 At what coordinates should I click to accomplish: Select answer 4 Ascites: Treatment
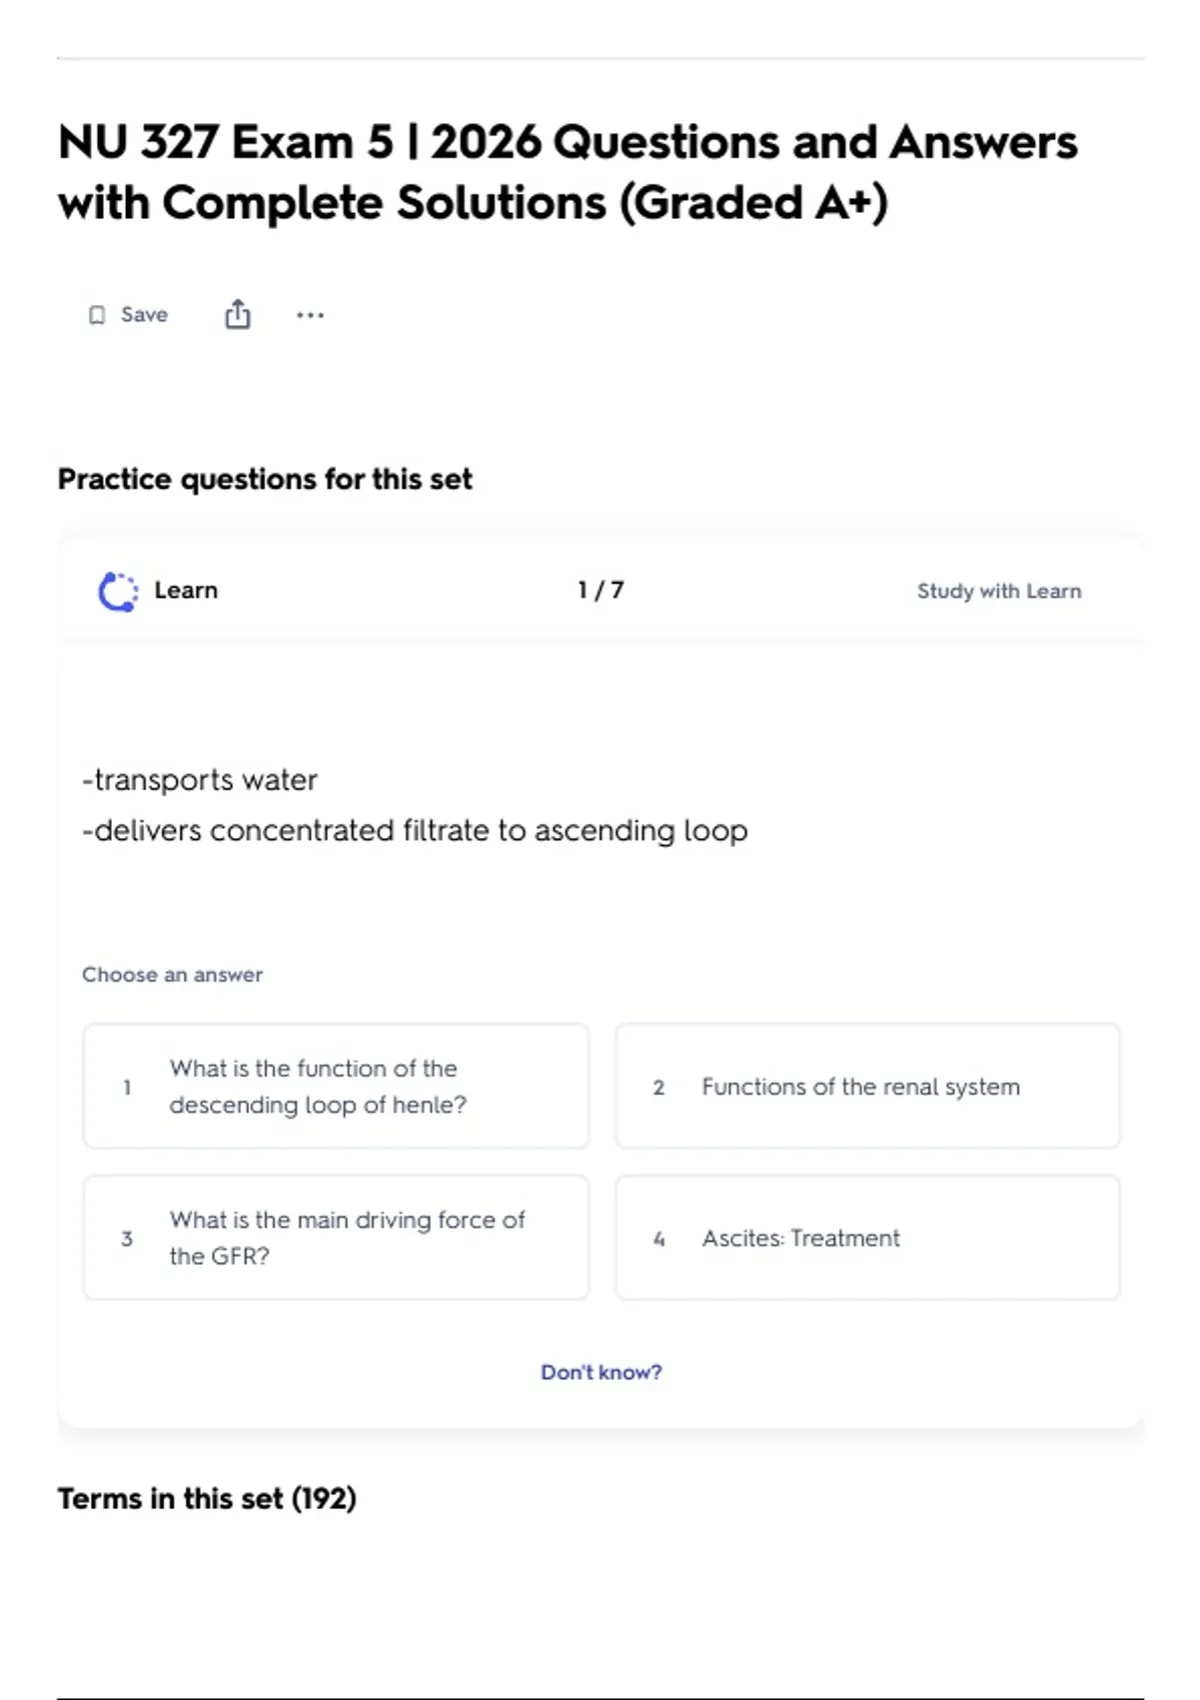point(867,1238)
